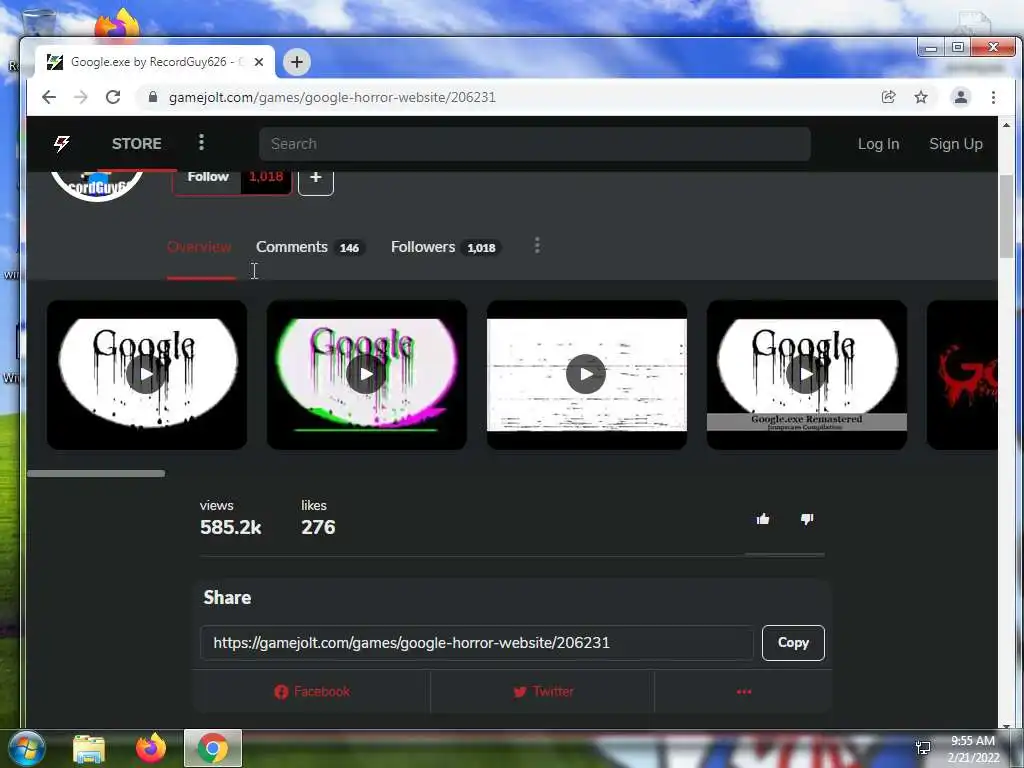
Task: Share the game on Twitter
Action: (x=543, y=692)
